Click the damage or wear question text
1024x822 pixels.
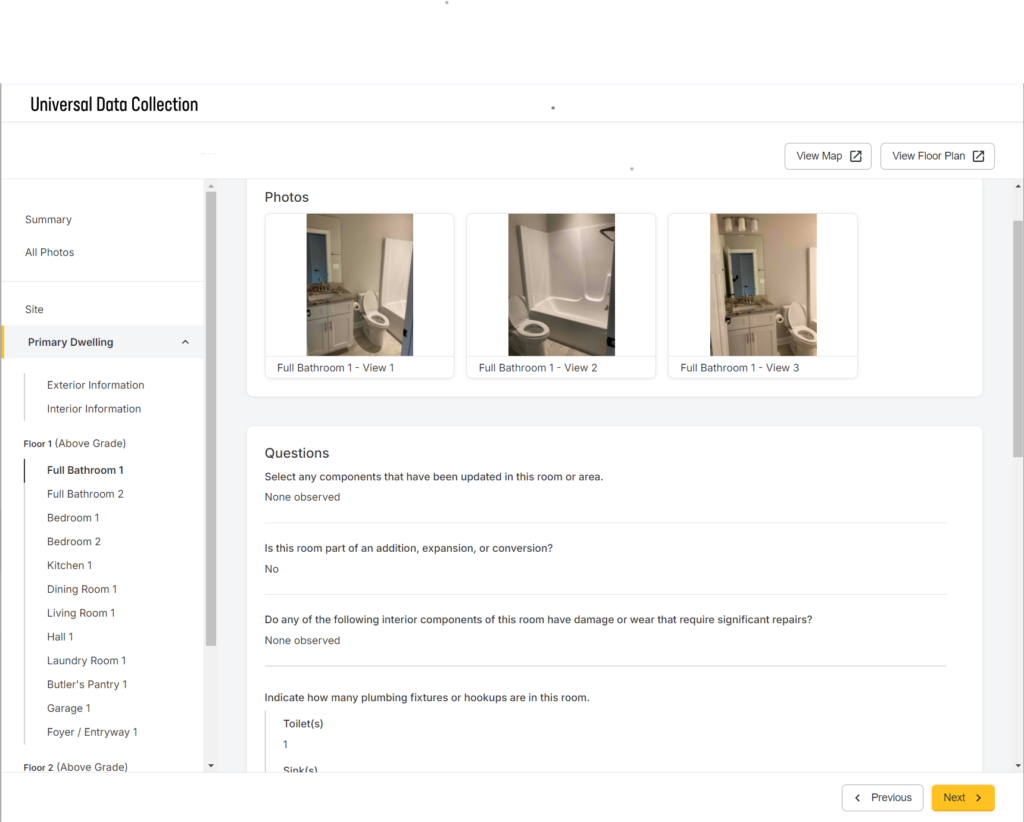(538, 620)
